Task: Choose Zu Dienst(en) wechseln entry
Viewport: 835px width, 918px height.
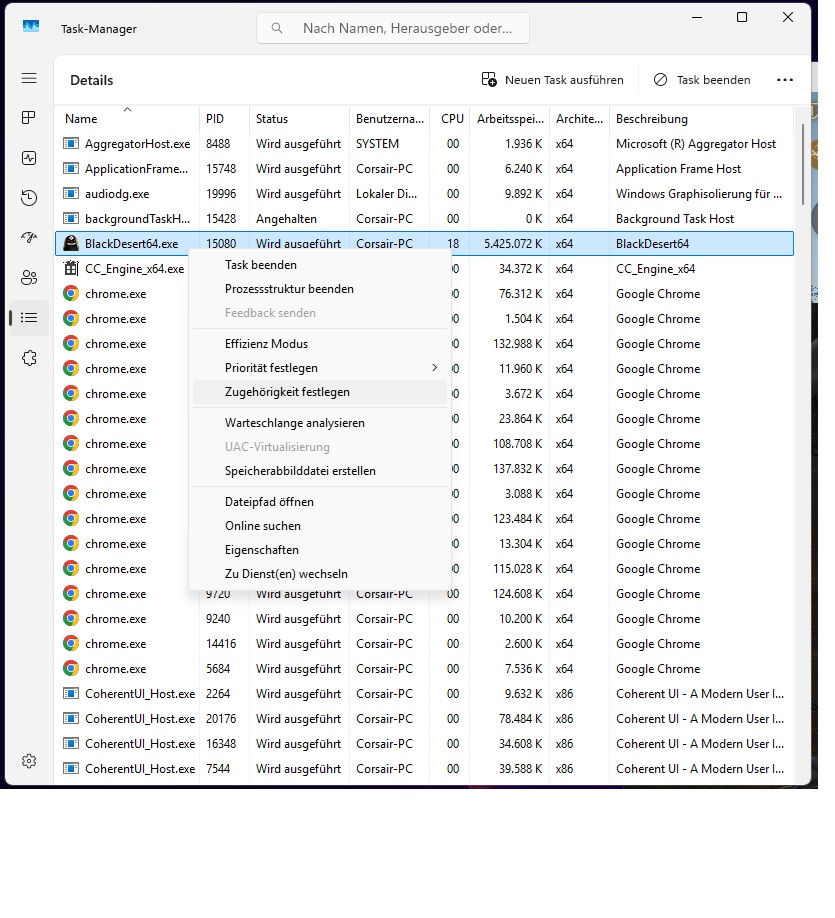Action: [320, 574]
